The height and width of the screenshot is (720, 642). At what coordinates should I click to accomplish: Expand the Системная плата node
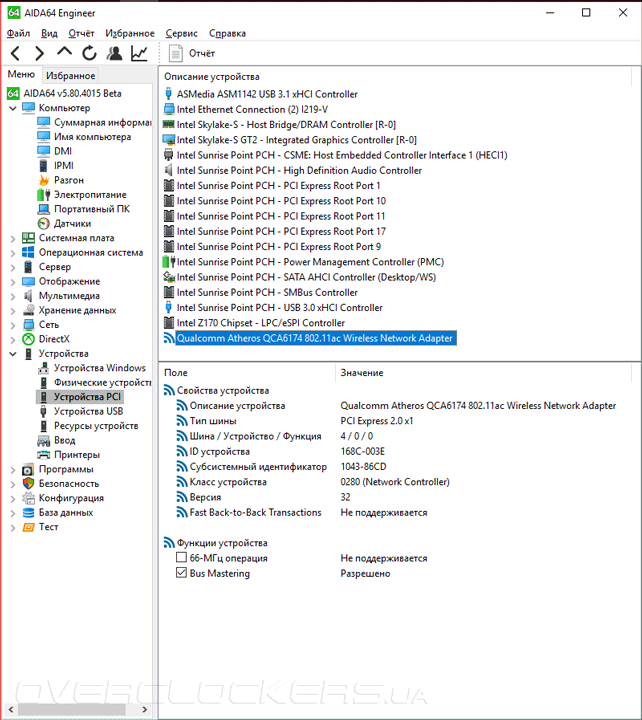click(x=13, y=238)
